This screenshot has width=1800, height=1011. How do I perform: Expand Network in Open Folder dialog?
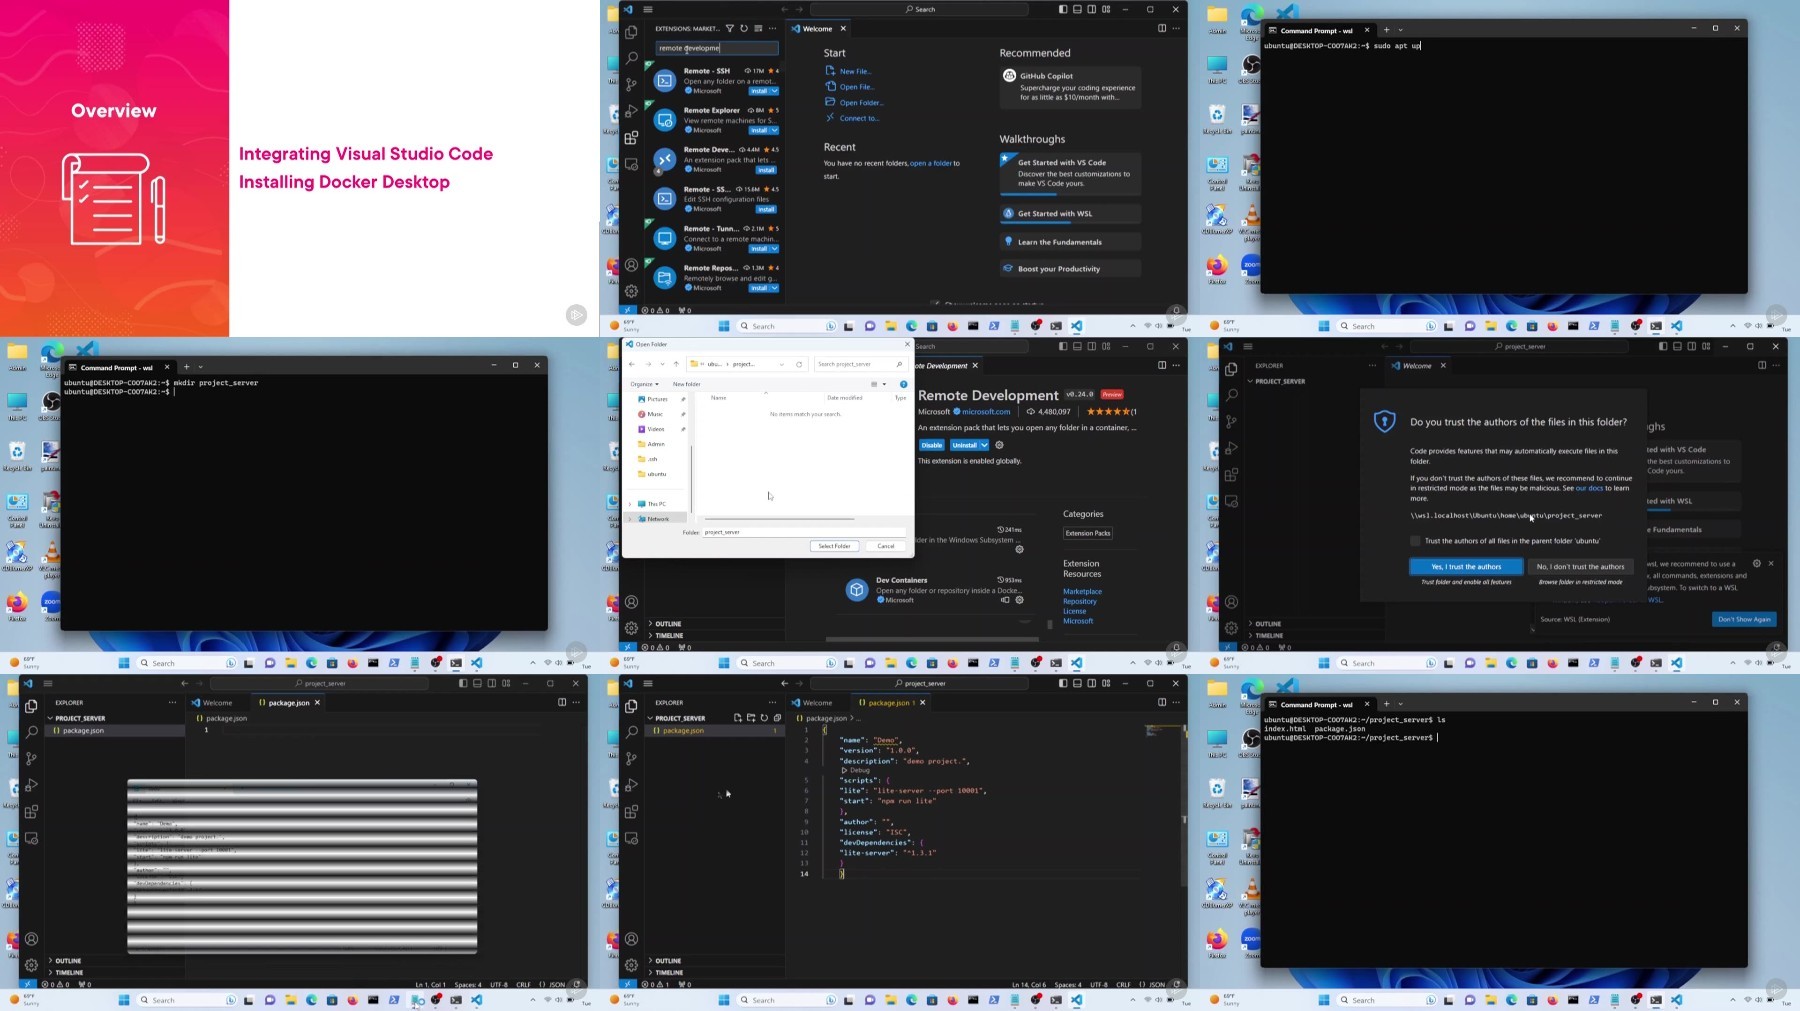[630, 519]
